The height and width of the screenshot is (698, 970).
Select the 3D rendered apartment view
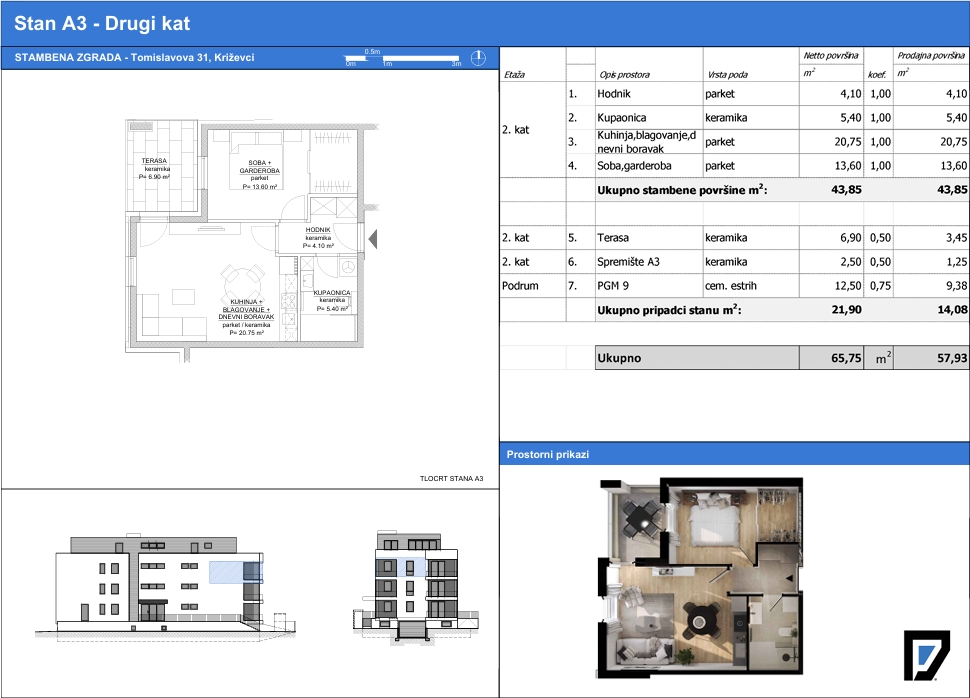[x=700, y=578]
